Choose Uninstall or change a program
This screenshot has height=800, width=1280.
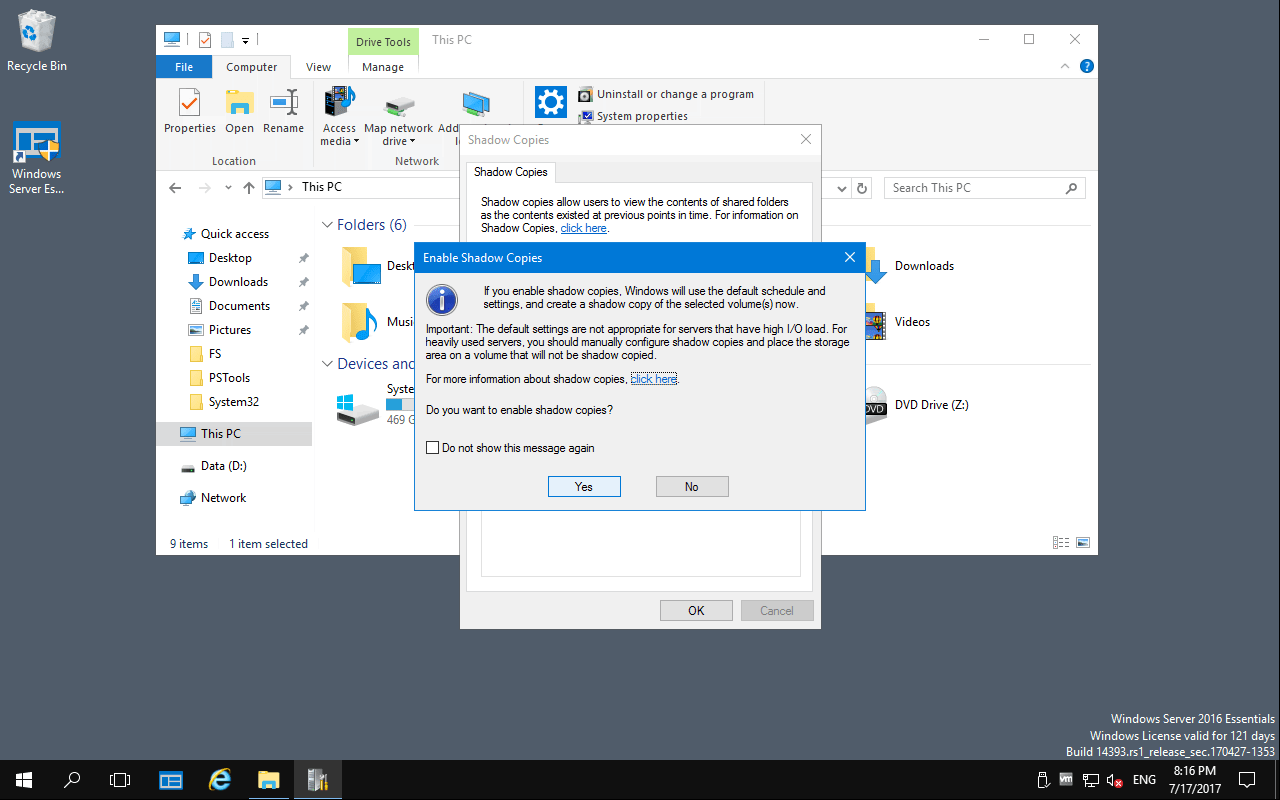click(666, 94)
